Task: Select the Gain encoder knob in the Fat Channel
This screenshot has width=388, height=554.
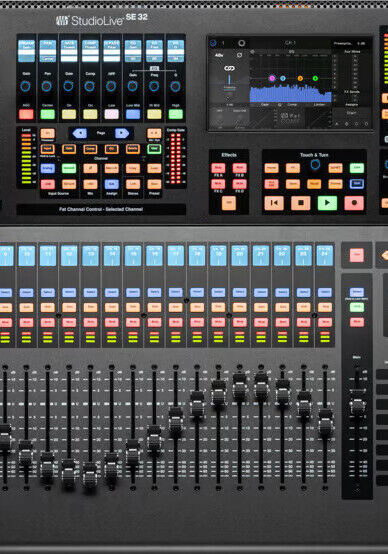Action: (25, 86)
